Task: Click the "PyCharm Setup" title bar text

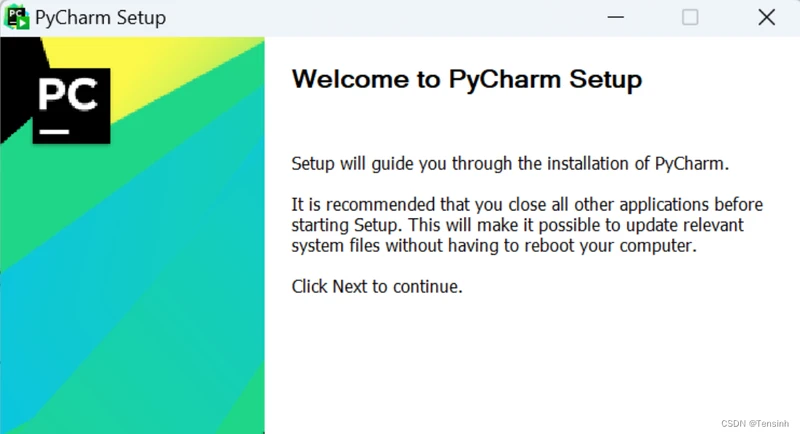Action: (x=101, y=18)
